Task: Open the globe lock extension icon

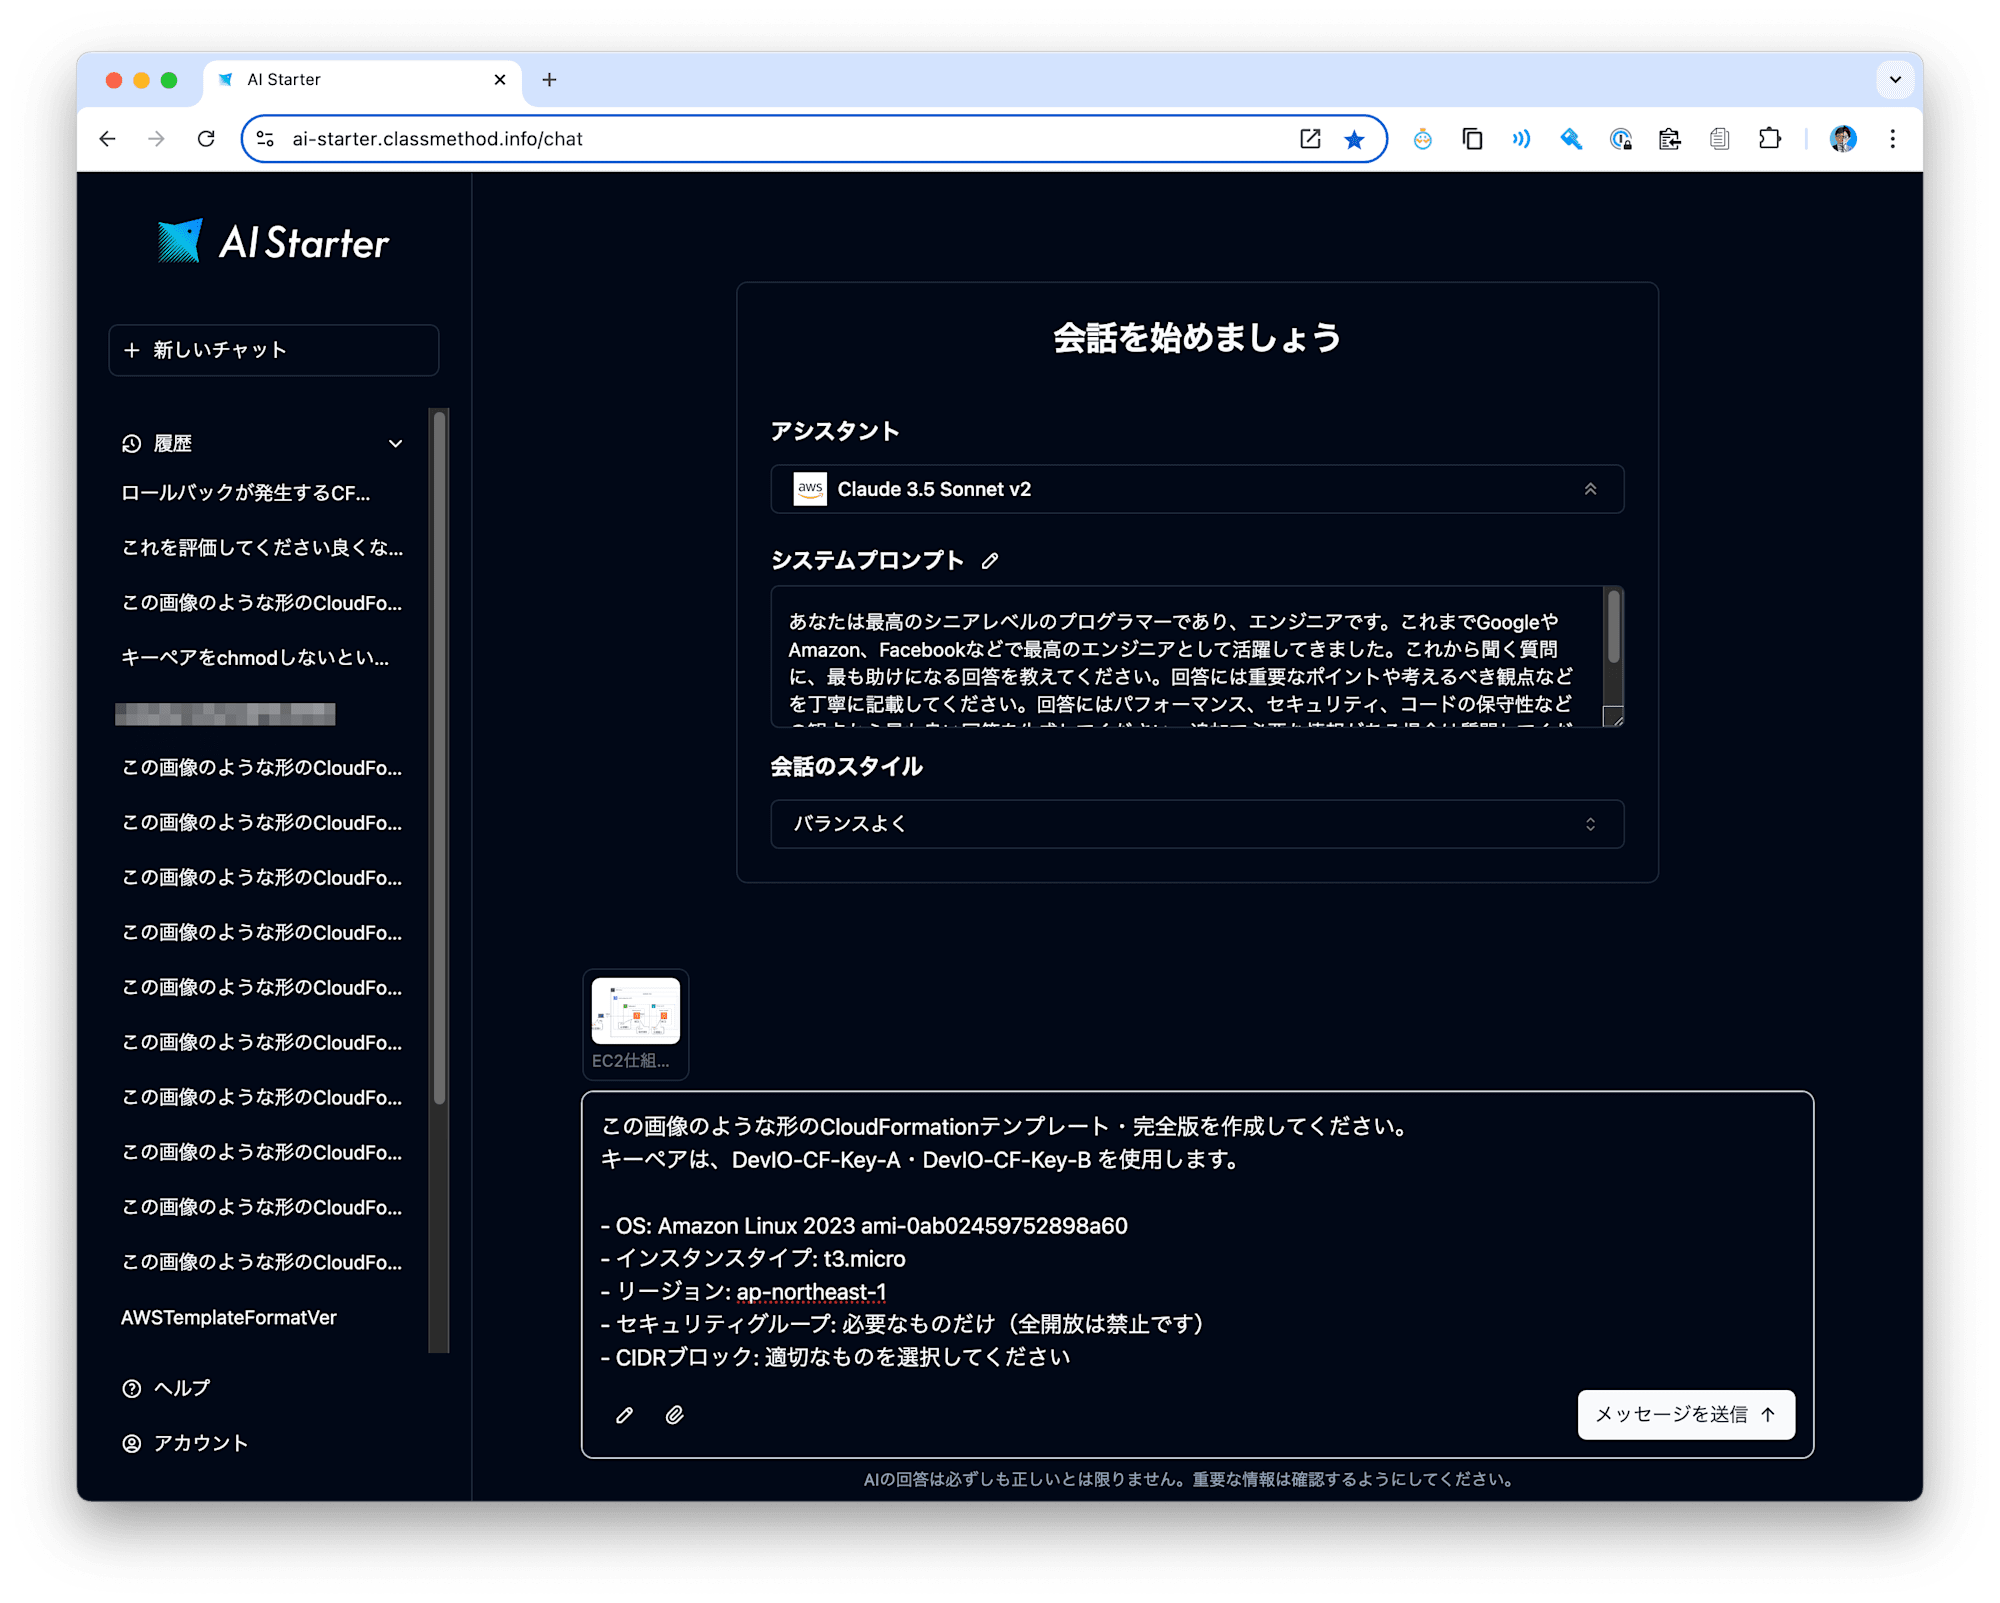Action: [x=1621, y=139]
